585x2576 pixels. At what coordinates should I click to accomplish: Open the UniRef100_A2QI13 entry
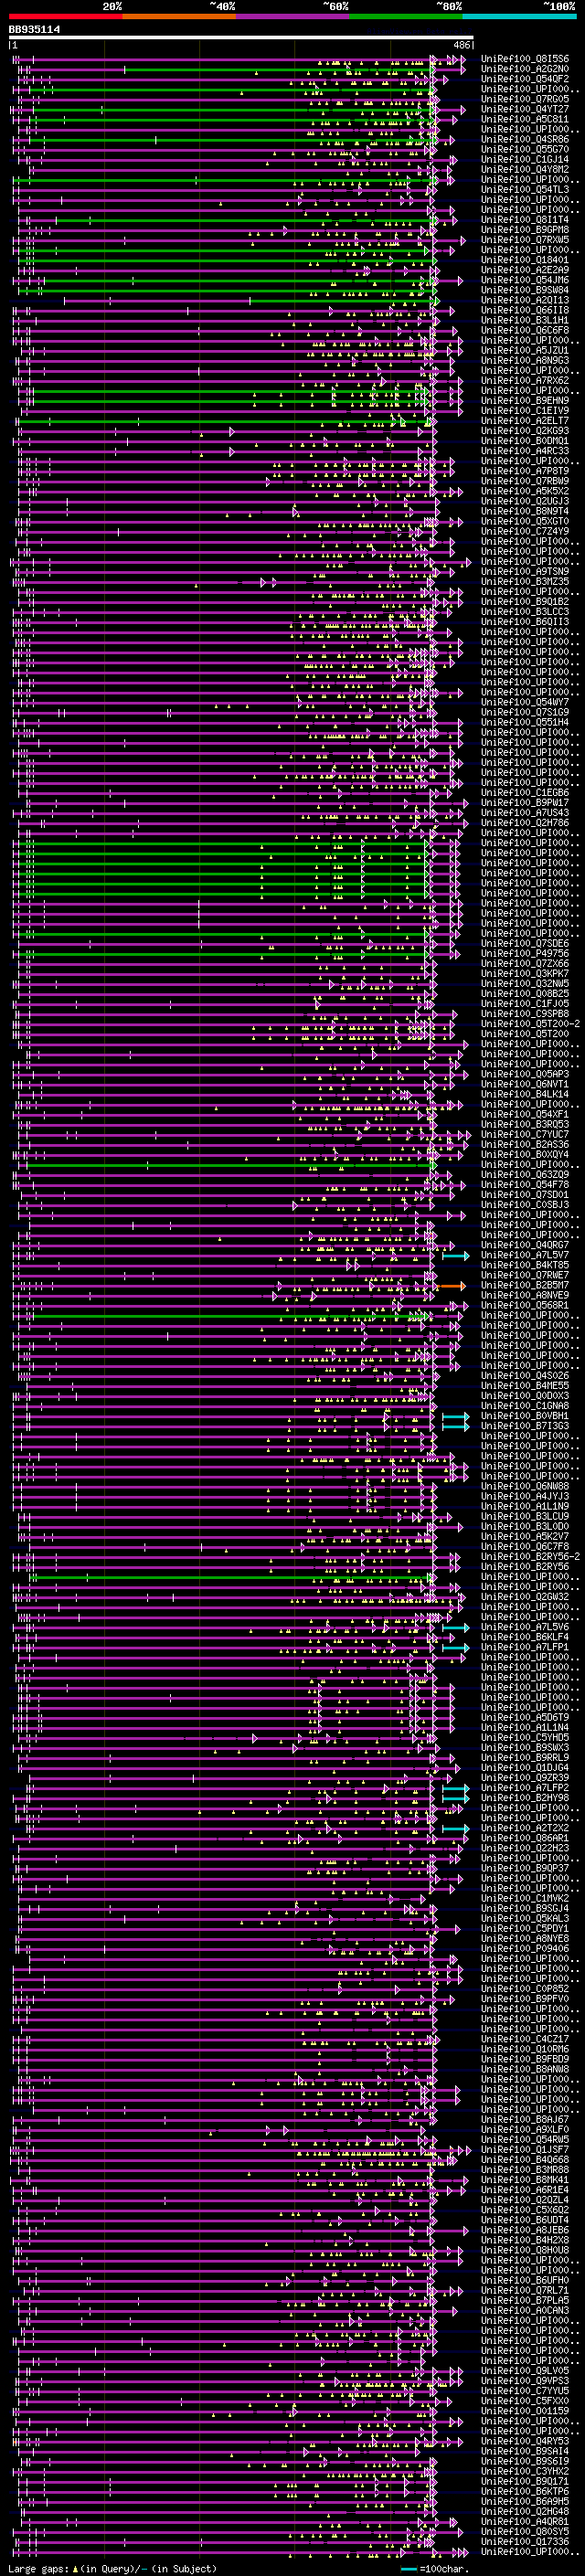(524, 300)
